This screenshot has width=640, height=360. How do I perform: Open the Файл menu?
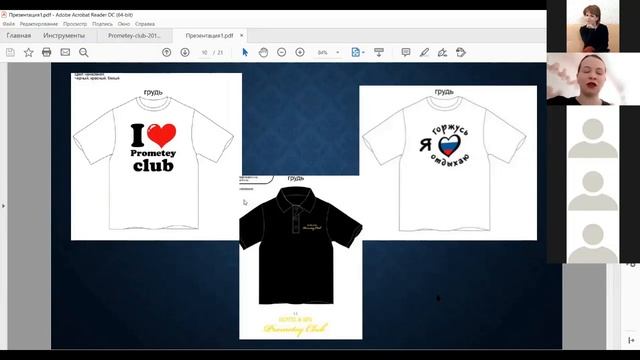(x=9, y=24)
